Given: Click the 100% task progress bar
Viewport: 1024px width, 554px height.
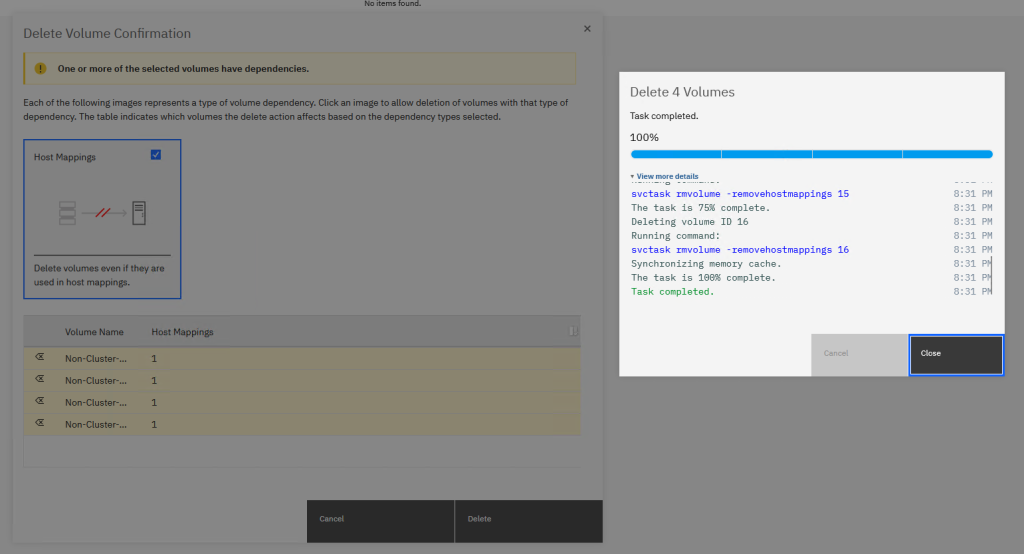Looking at the screenshot, I should [x=811, y=154].
